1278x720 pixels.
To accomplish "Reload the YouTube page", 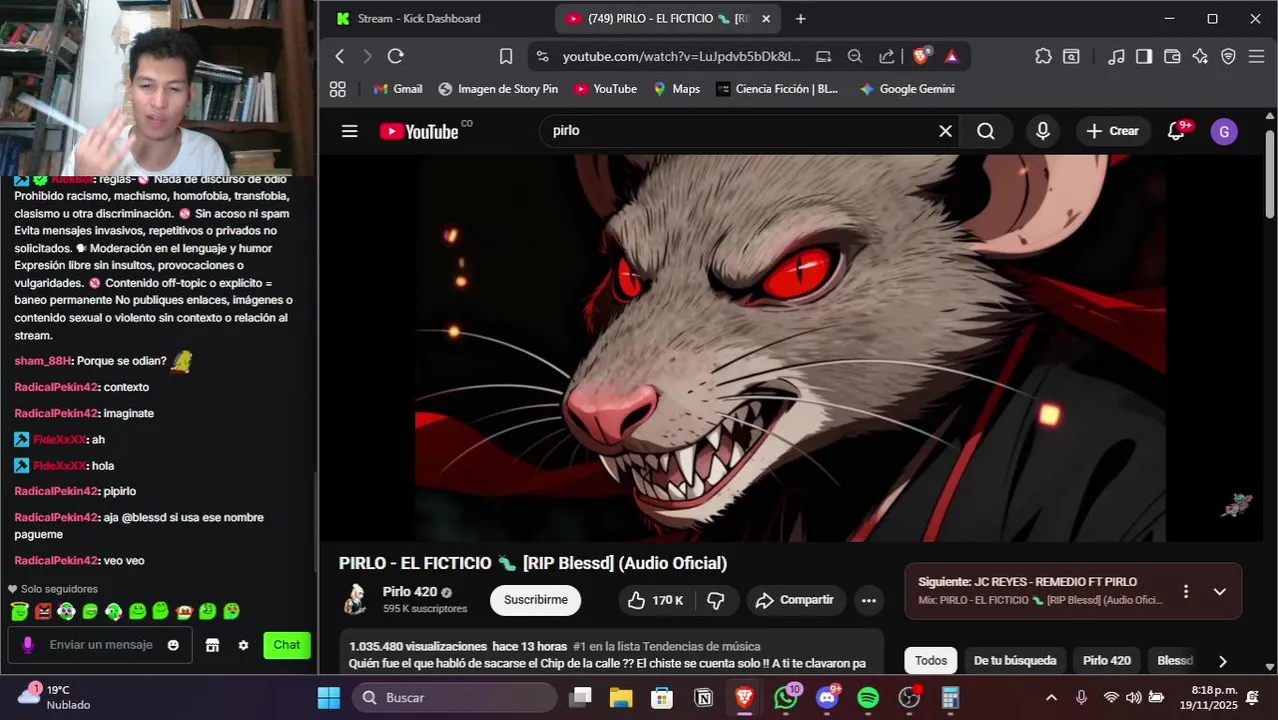I will pyautogui.click(x=395, y=56).
